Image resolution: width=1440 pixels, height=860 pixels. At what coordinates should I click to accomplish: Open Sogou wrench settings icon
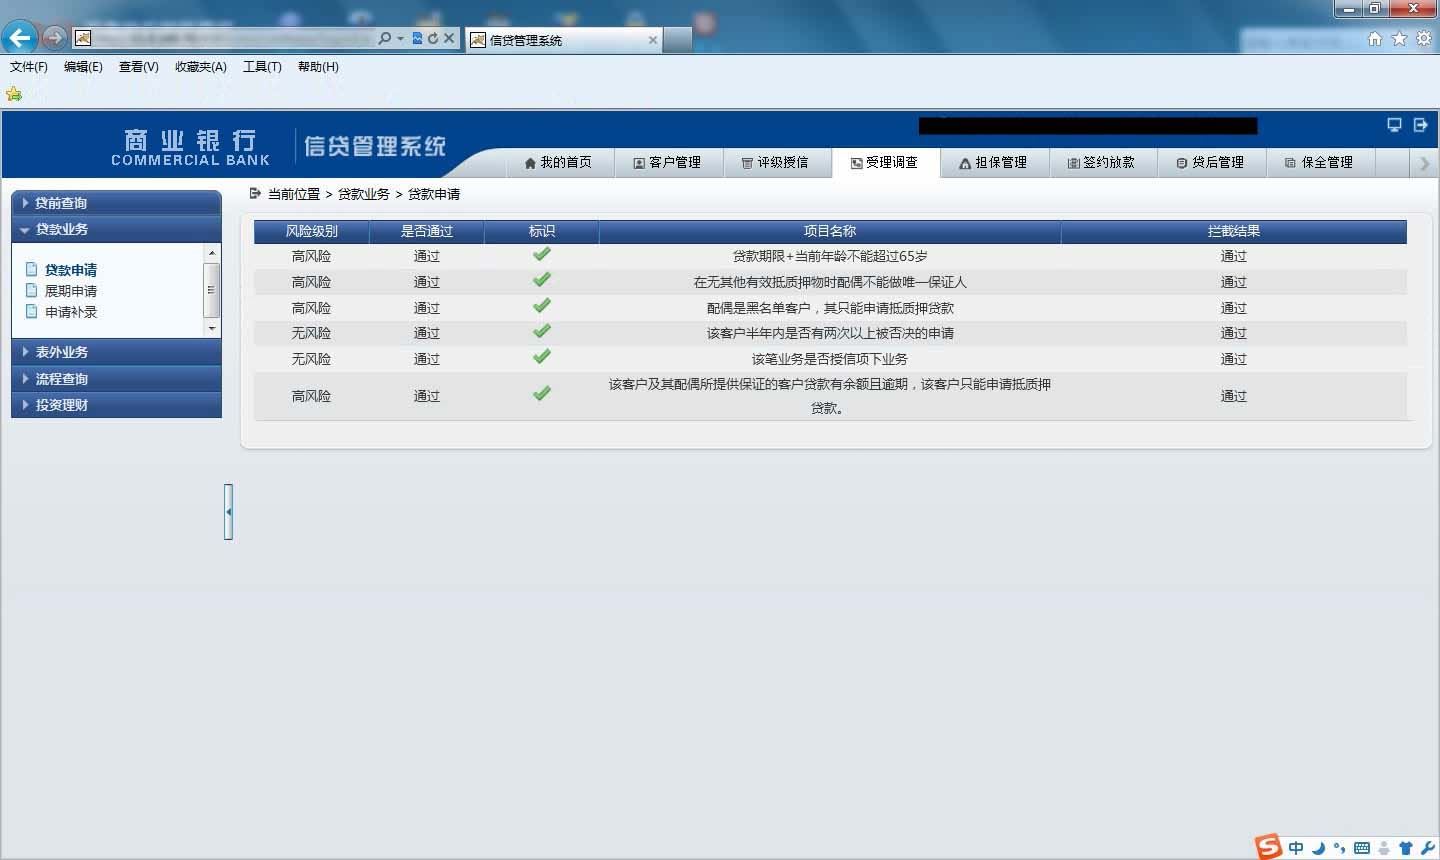1426,848
